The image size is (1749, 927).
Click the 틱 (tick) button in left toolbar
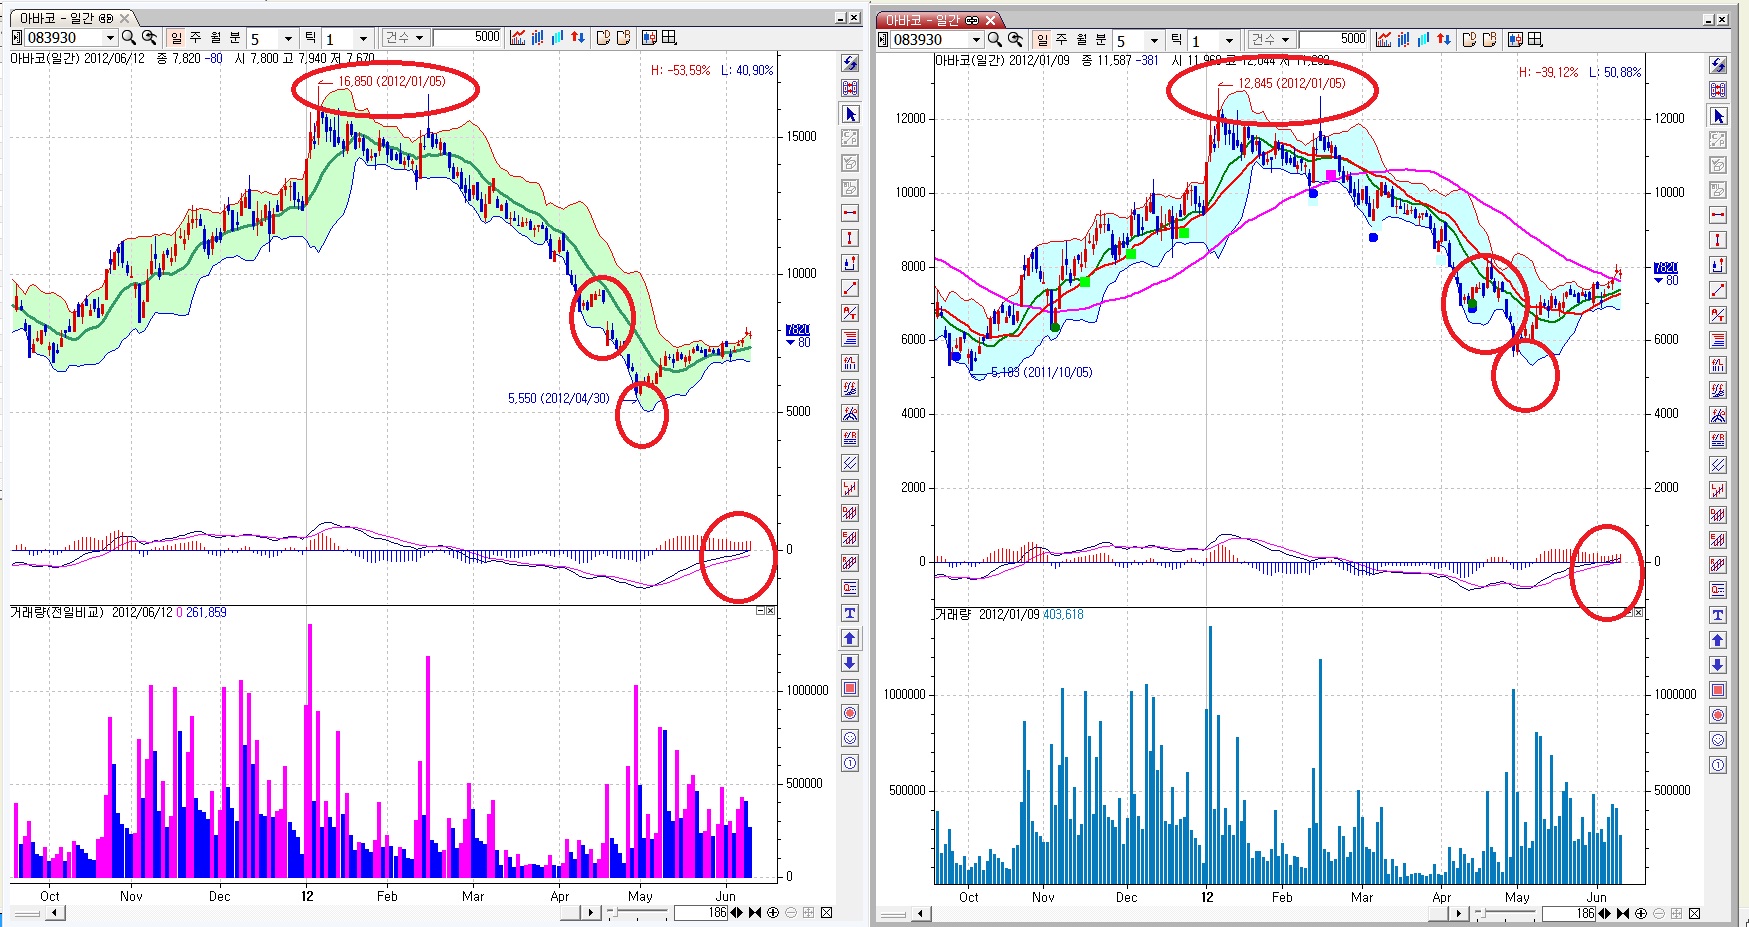click(310, 38)
